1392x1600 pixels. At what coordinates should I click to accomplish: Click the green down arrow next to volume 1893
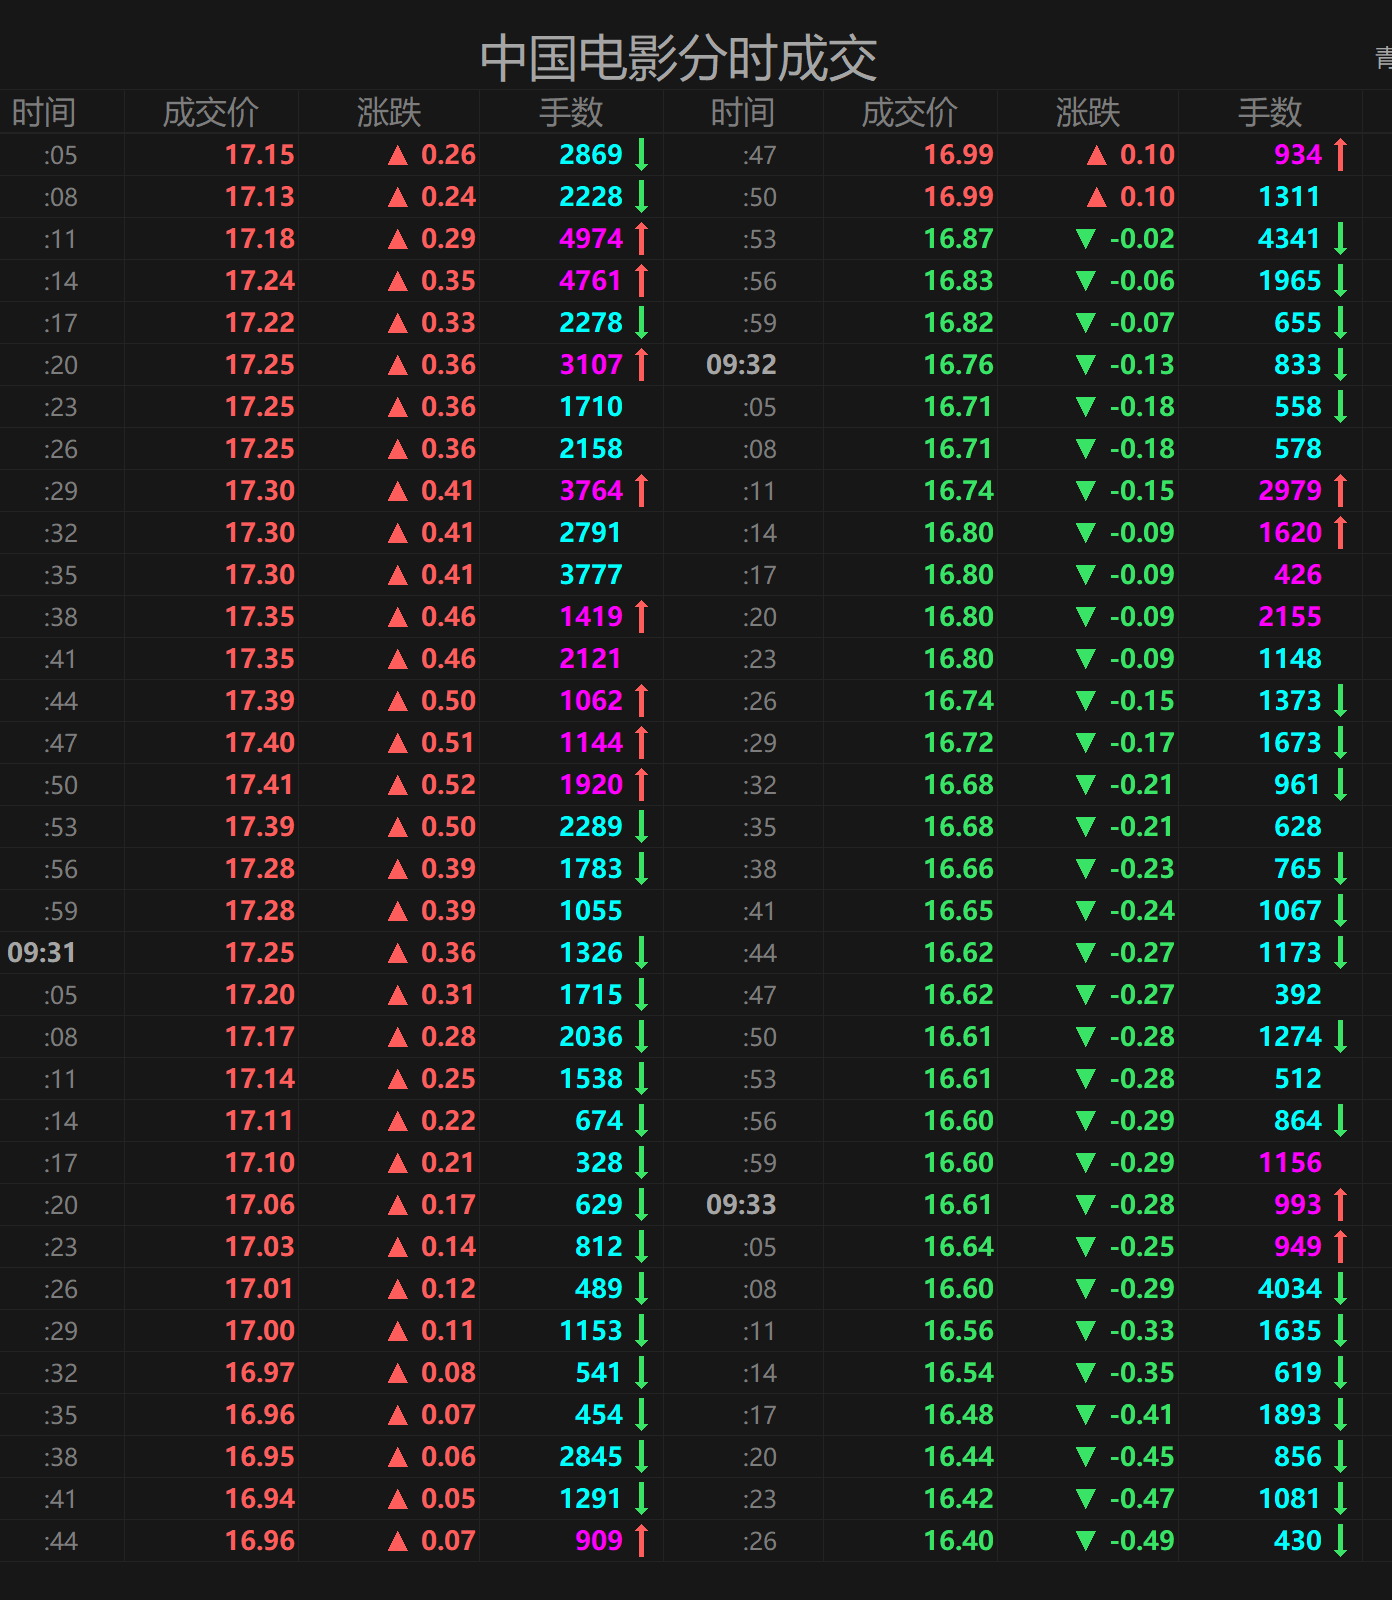pyautogui.click(x=1341, y=1415)
